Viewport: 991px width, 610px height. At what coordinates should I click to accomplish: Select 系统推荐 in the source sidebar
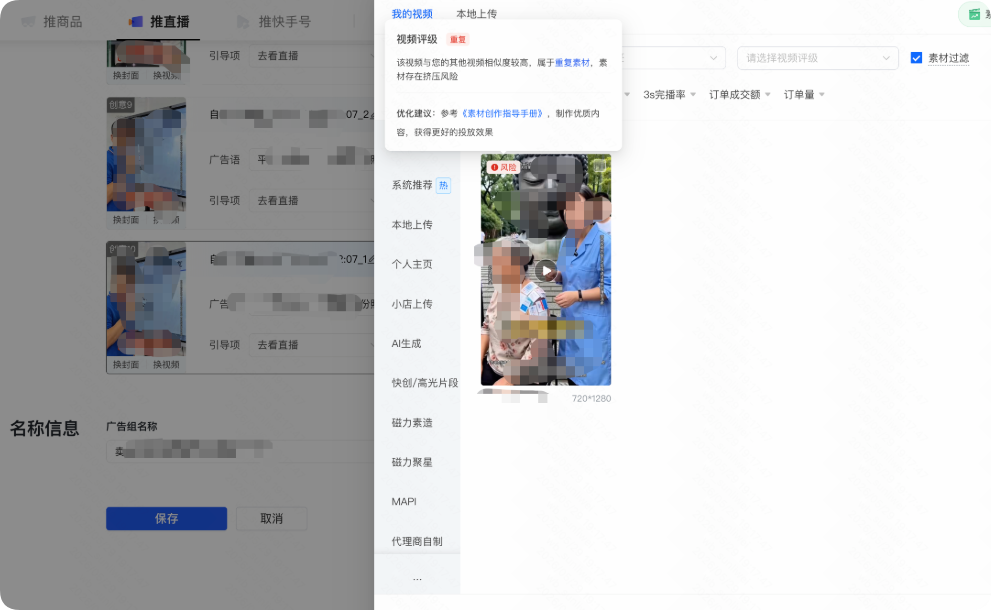(412, 185)
